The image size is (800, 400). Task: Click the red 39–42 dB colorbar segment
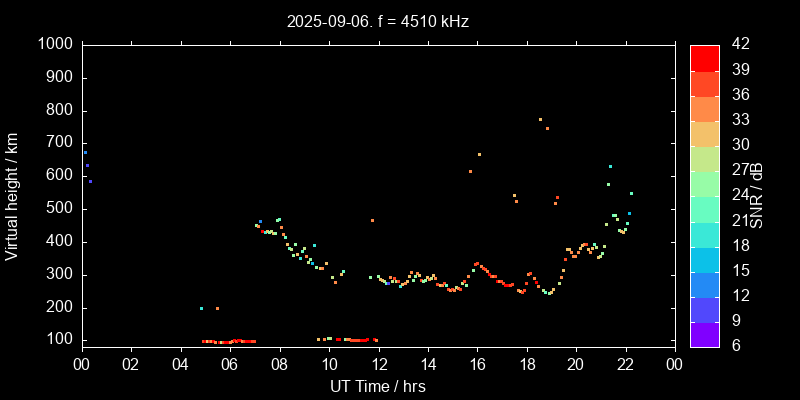(705, 57)
